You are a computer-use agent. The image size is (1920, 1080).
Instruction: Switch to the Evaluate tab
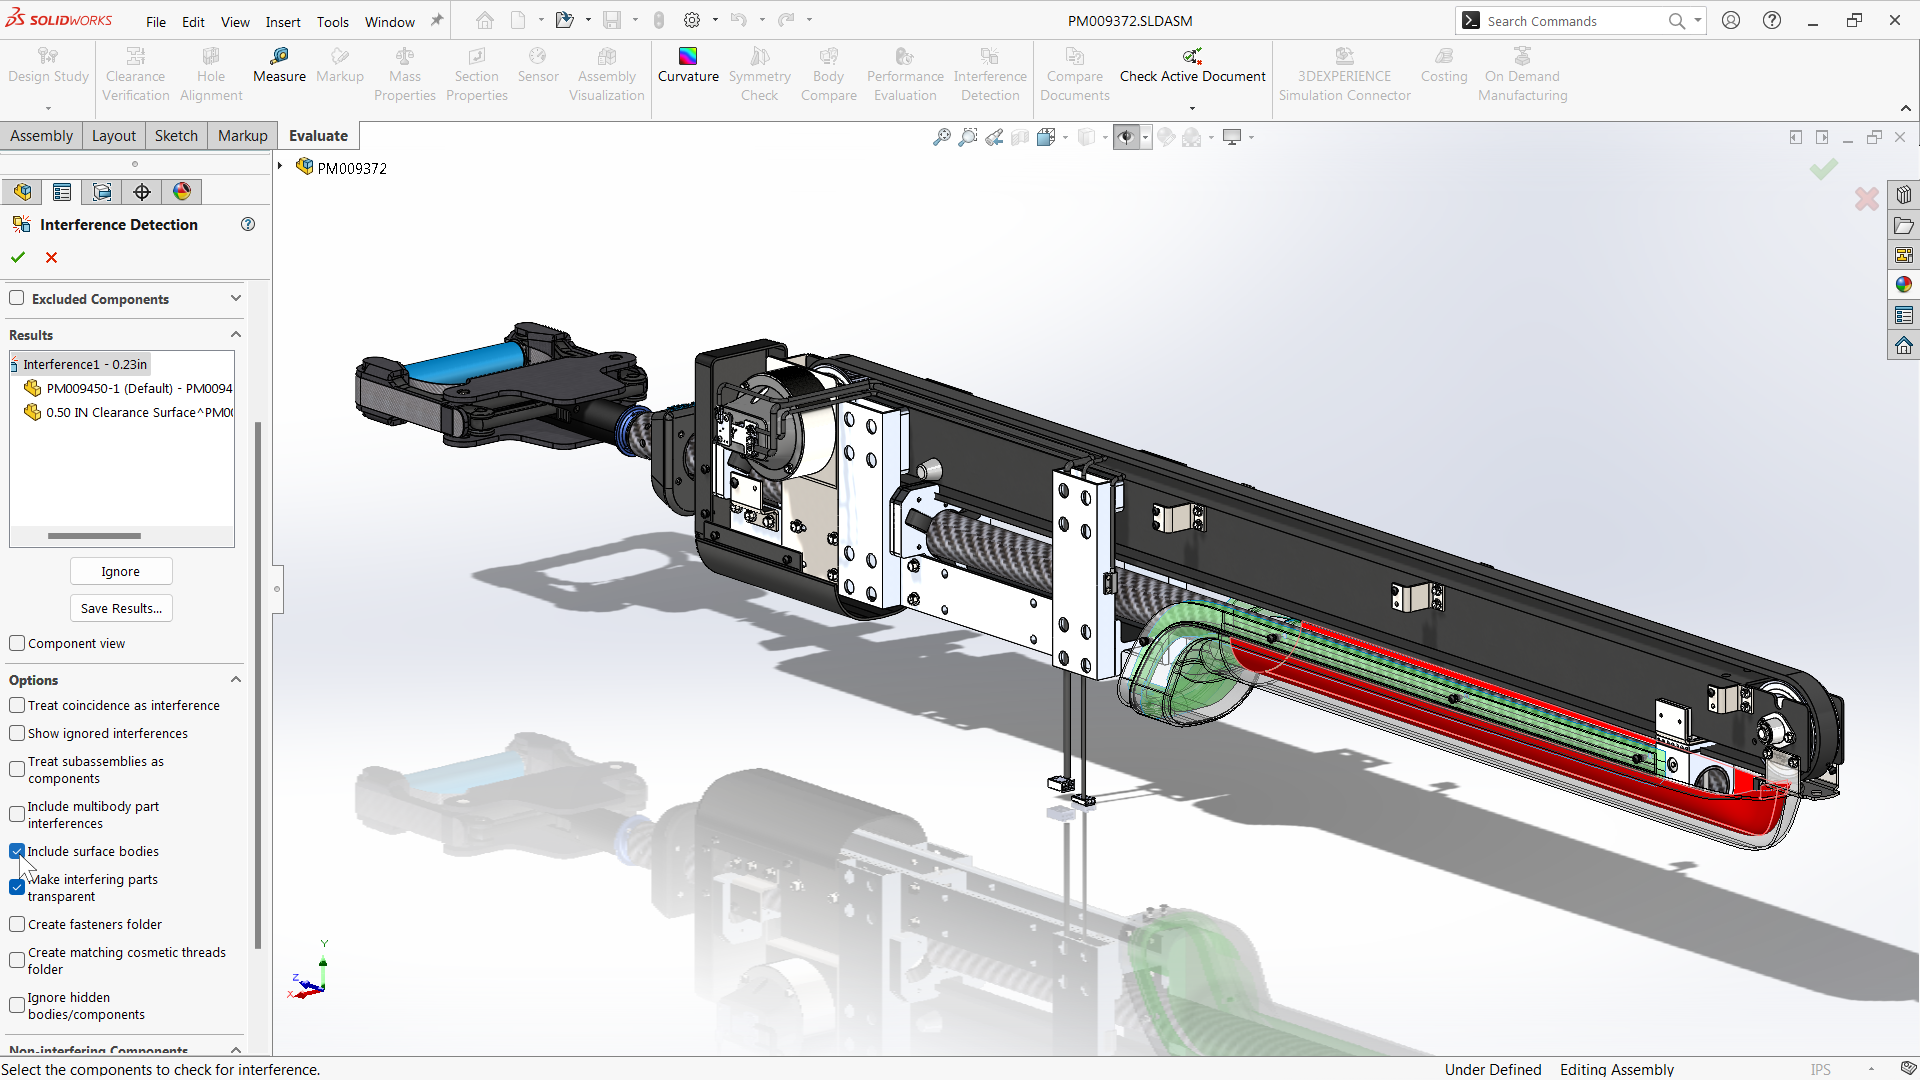click(318, 135)
